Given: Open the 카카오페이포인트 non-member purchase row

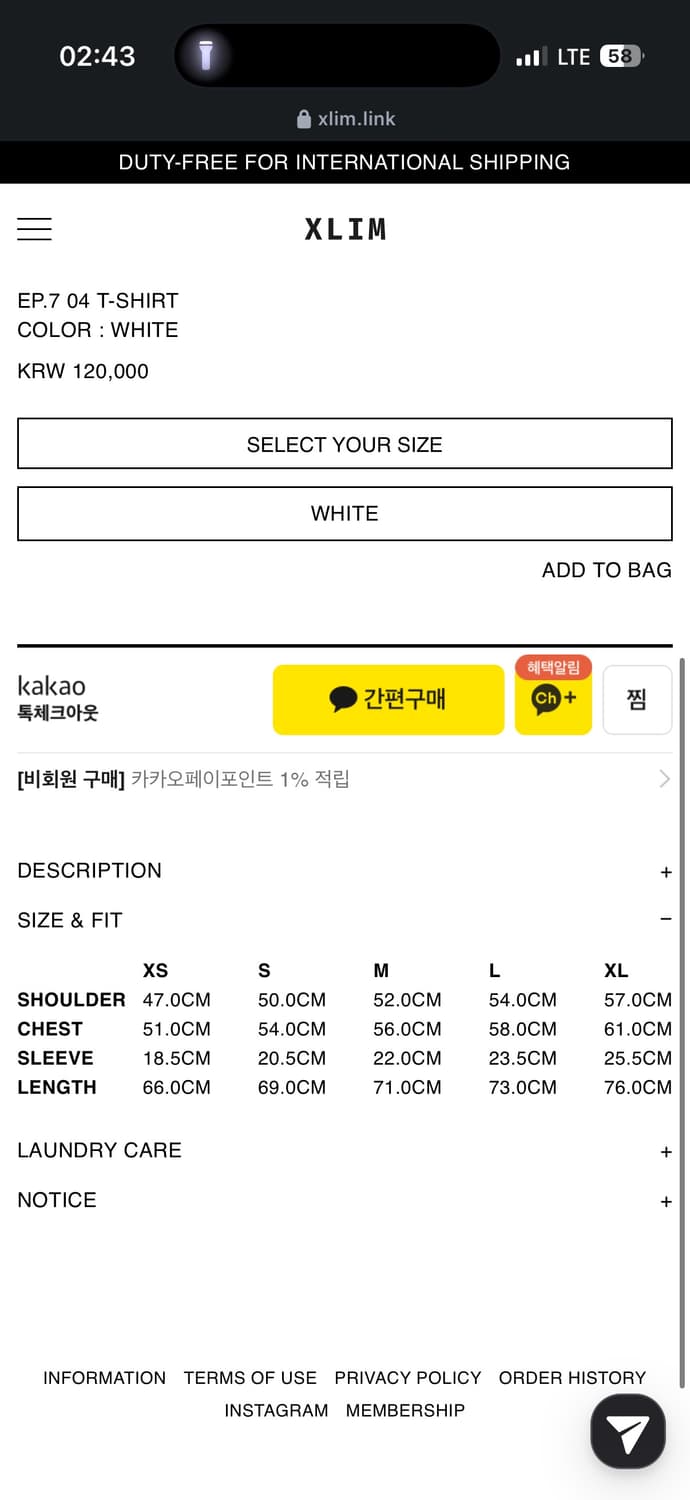Looking at the screenshot, I should click(345, 779).
